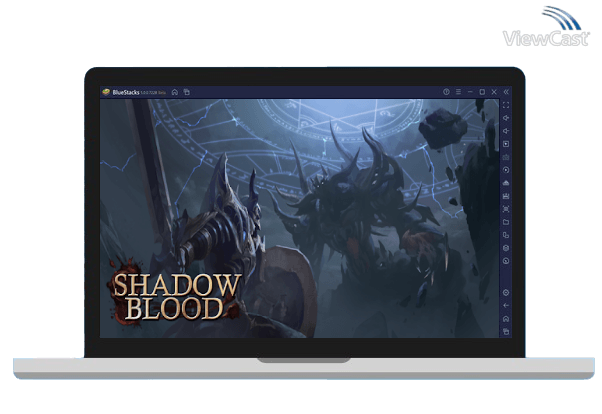
Task: Open the macro recorder icon in sidebar
Action: [x=506, y=196]
